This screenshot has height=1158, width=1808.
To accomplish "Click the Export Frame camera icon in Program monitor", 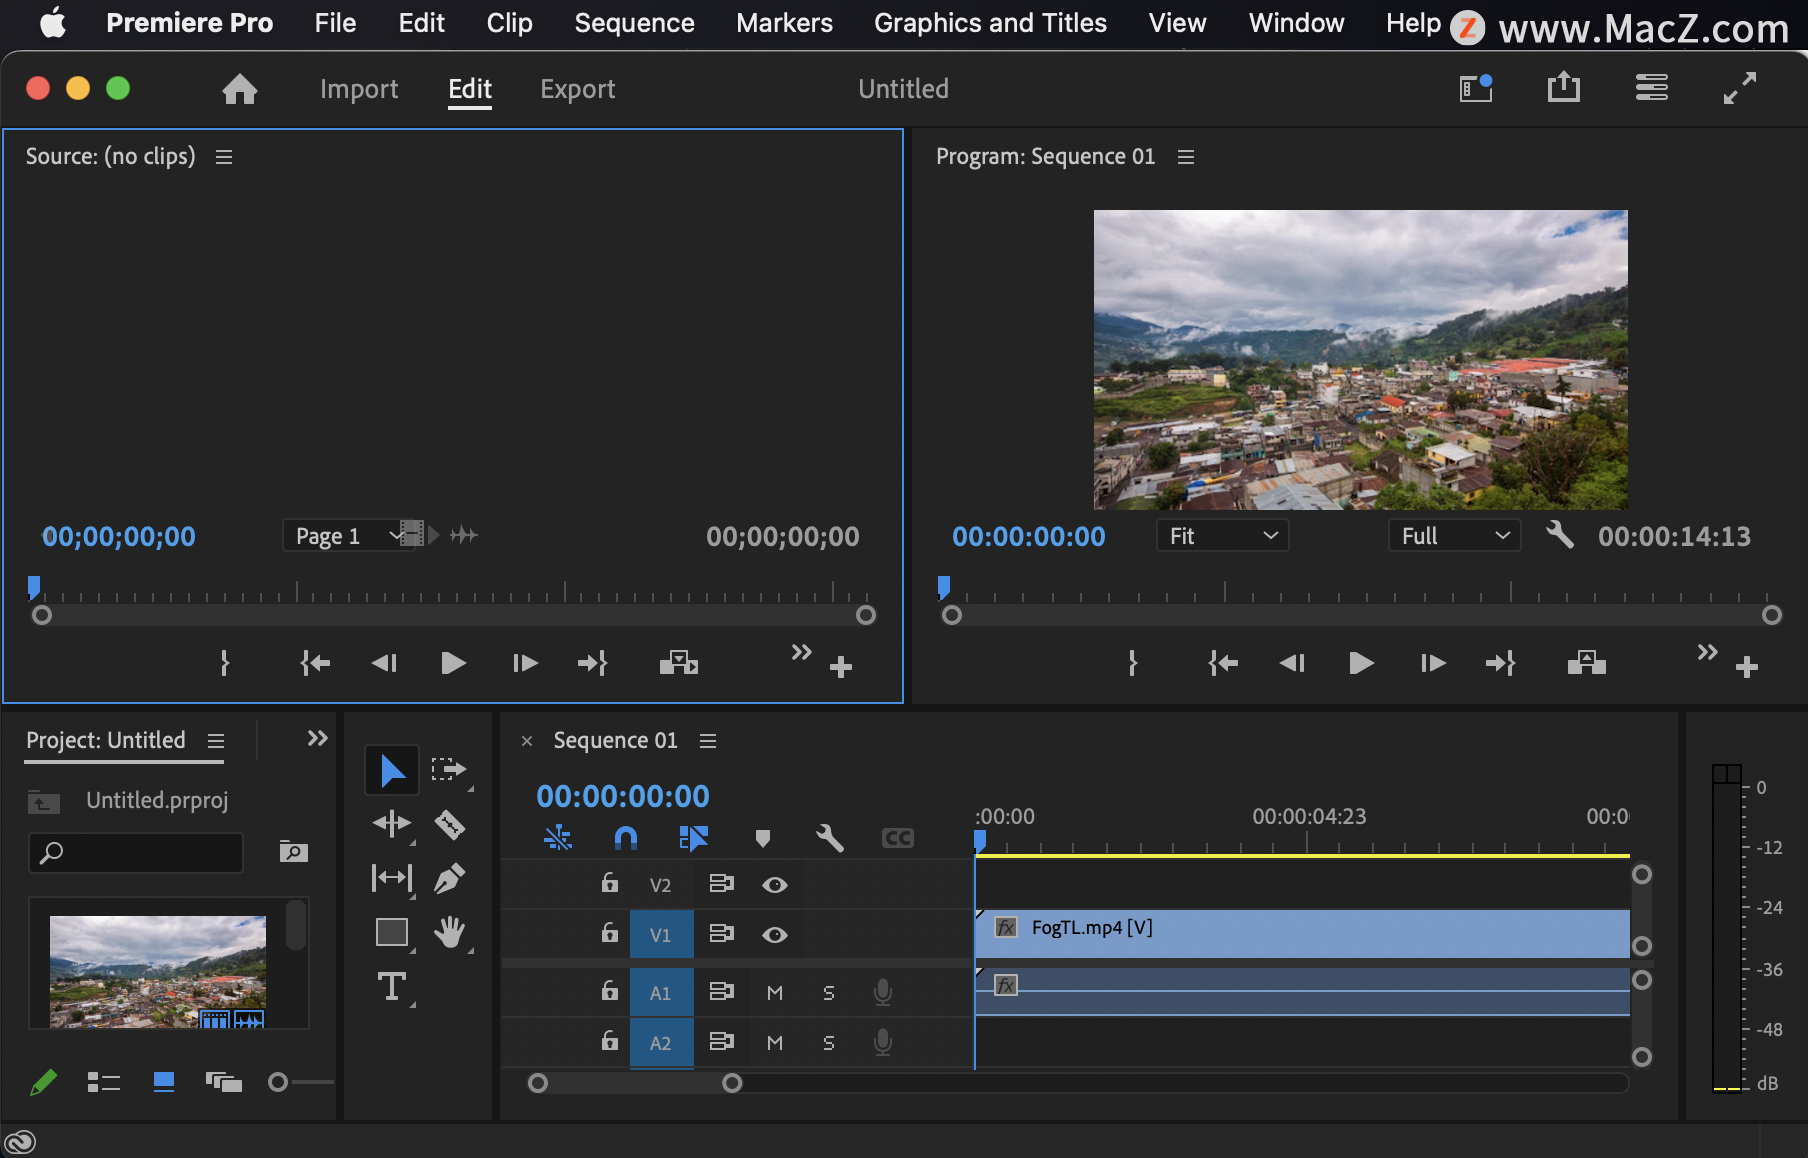I will point(1586,662).
